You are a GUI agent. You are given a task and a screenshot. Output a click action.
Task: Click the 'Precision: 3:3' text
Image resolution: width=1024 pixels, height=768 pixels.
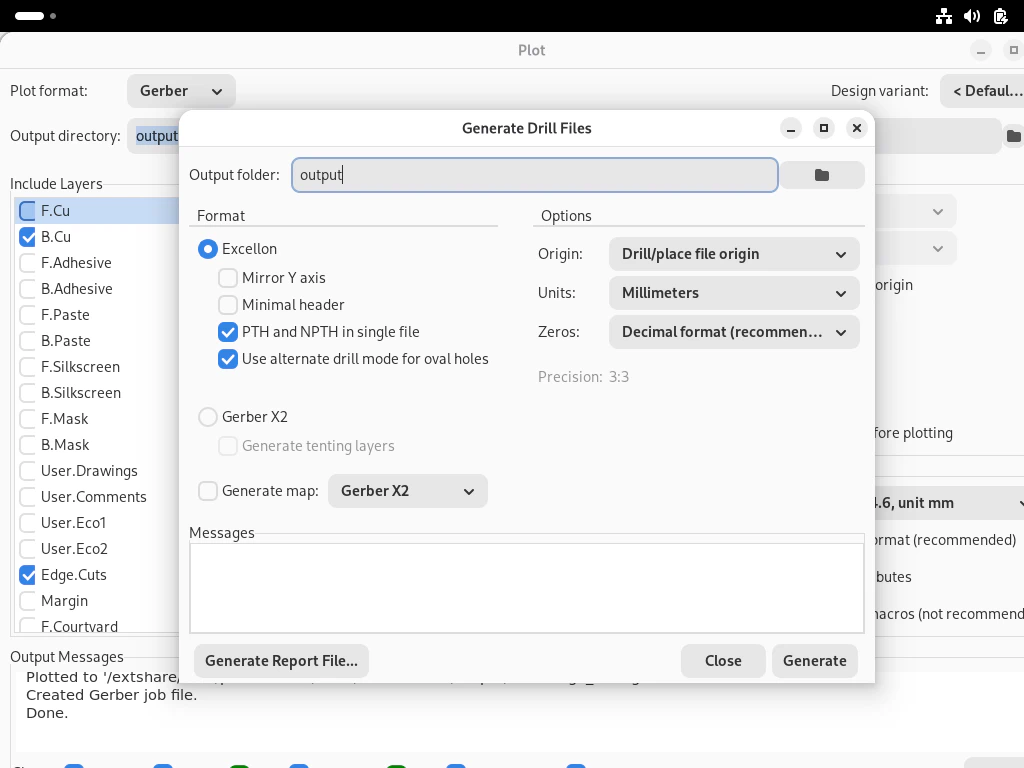583,377
